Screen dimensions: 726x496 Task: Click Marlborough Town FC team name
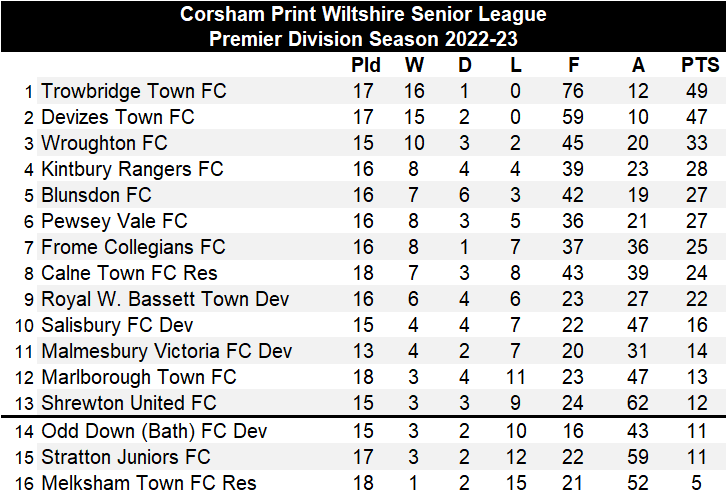click(x=138, y=377)
